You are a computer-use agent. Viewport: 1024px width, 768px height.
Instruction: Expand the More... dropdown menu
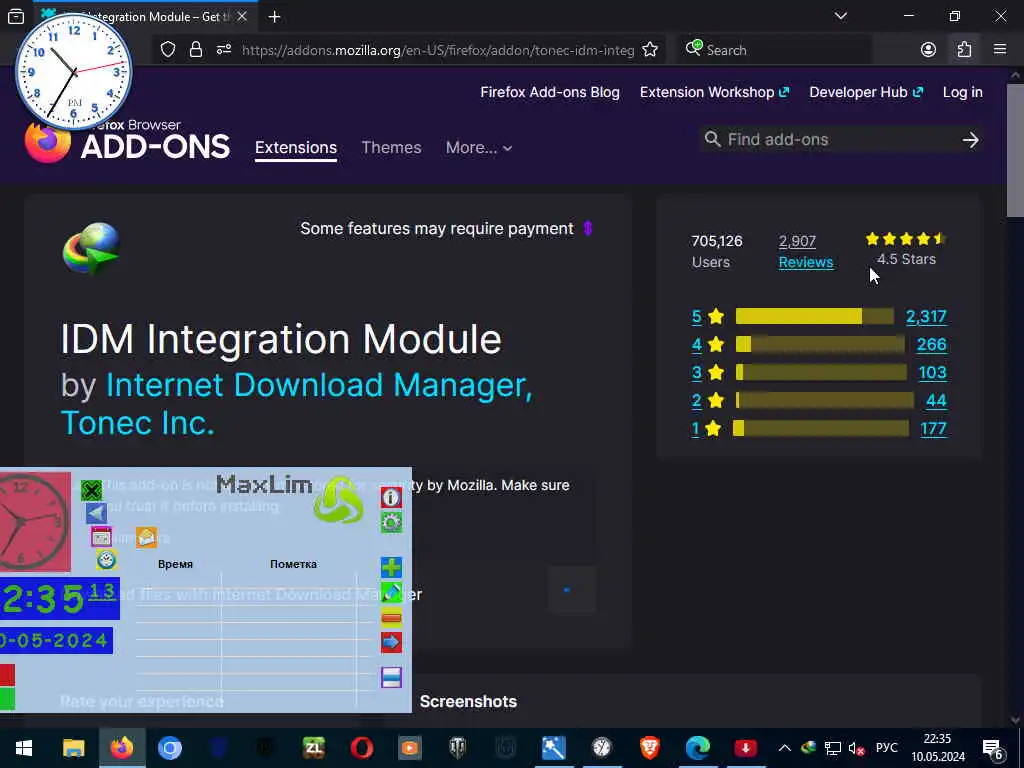pyautogui.click(x=479, y=148)
